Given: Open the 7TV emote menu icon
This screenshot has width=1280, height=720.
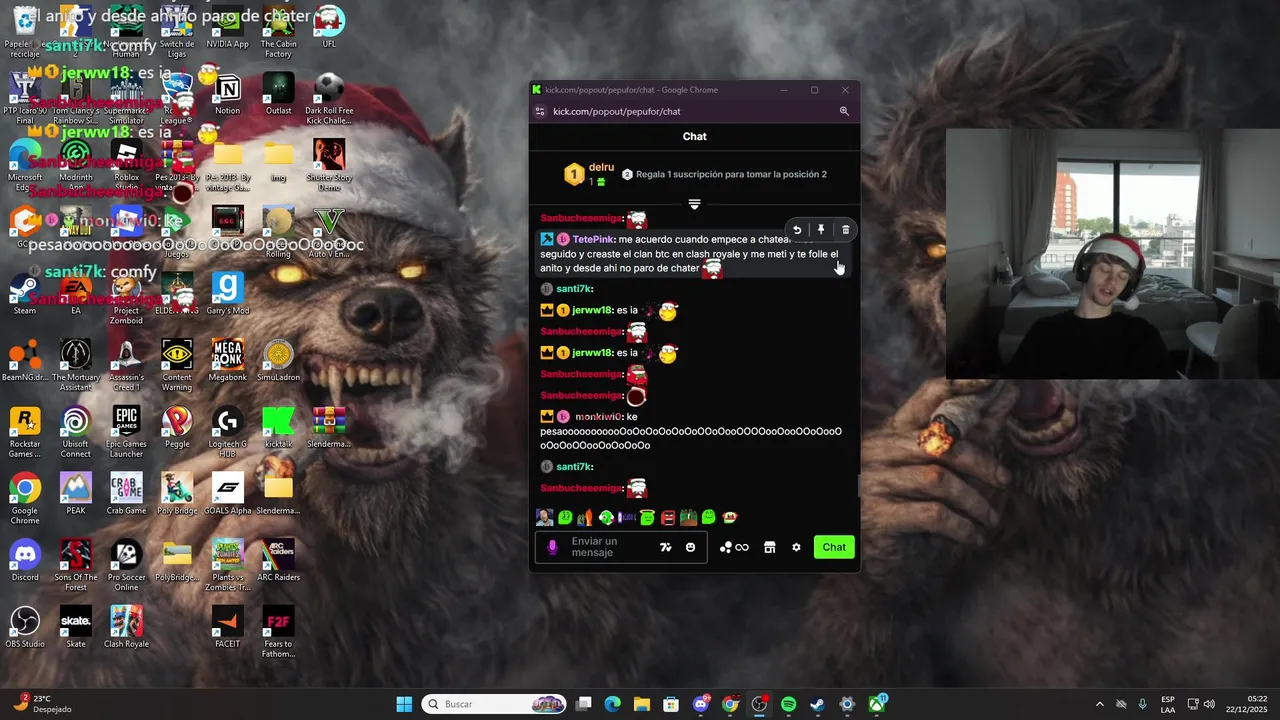Looking at the screenshot, I should (666, 547).
